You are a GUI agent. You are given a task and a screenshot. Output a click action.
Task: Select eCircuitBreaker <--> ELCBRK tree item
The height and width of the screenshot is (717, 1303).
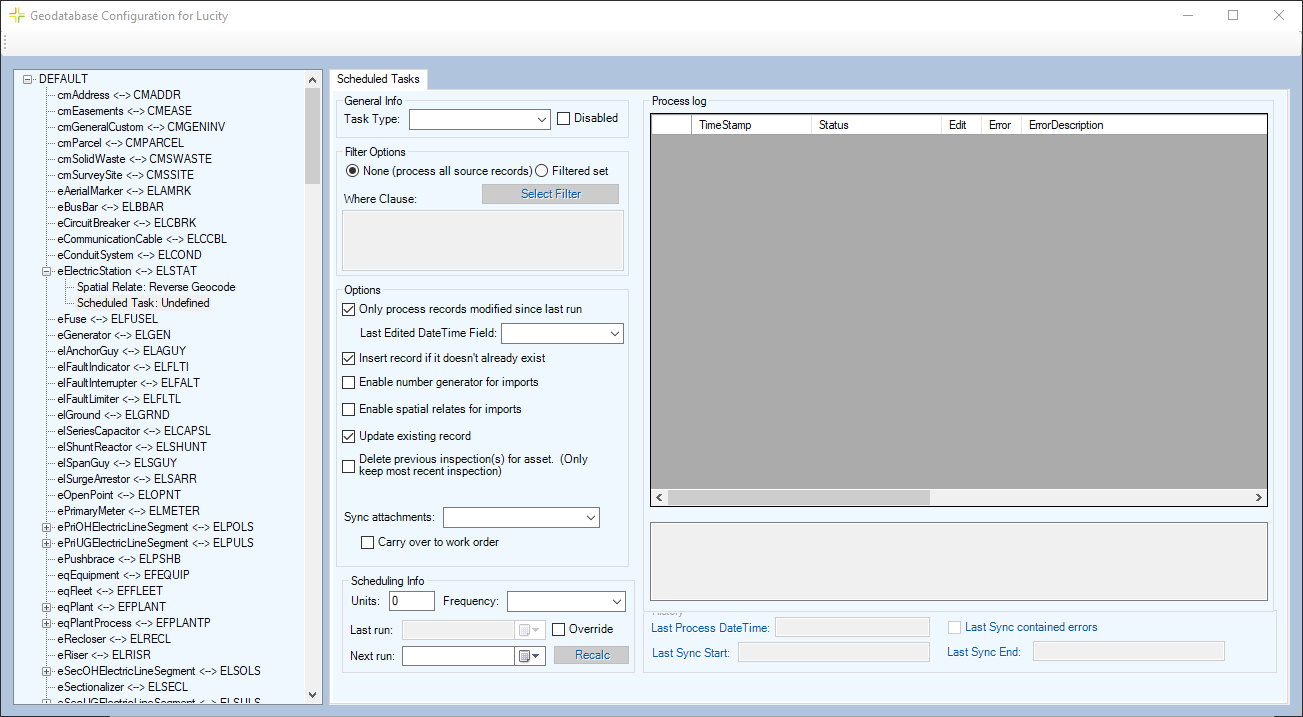point(126,223)
